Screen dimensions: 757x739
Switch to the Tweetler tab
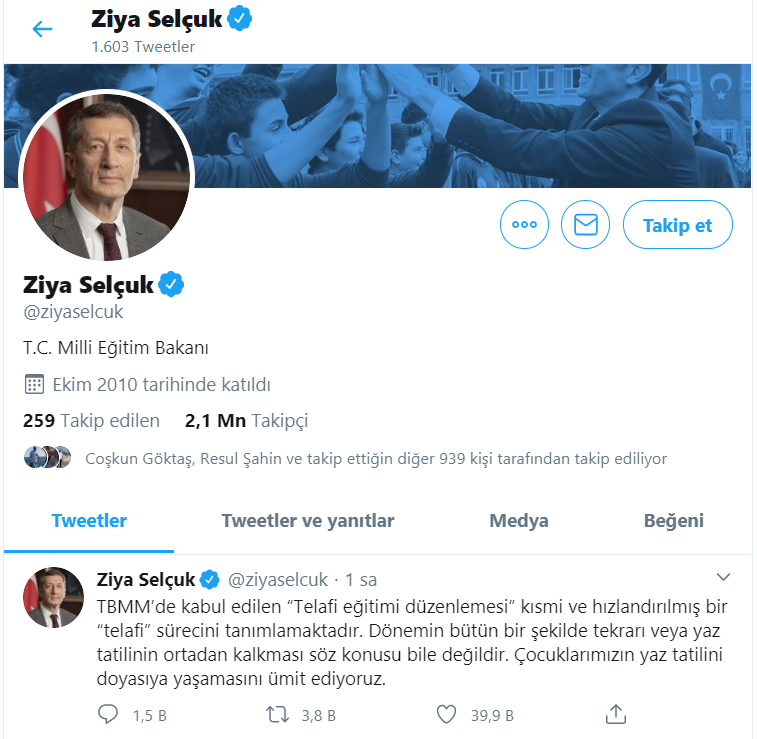coord(89,521)
